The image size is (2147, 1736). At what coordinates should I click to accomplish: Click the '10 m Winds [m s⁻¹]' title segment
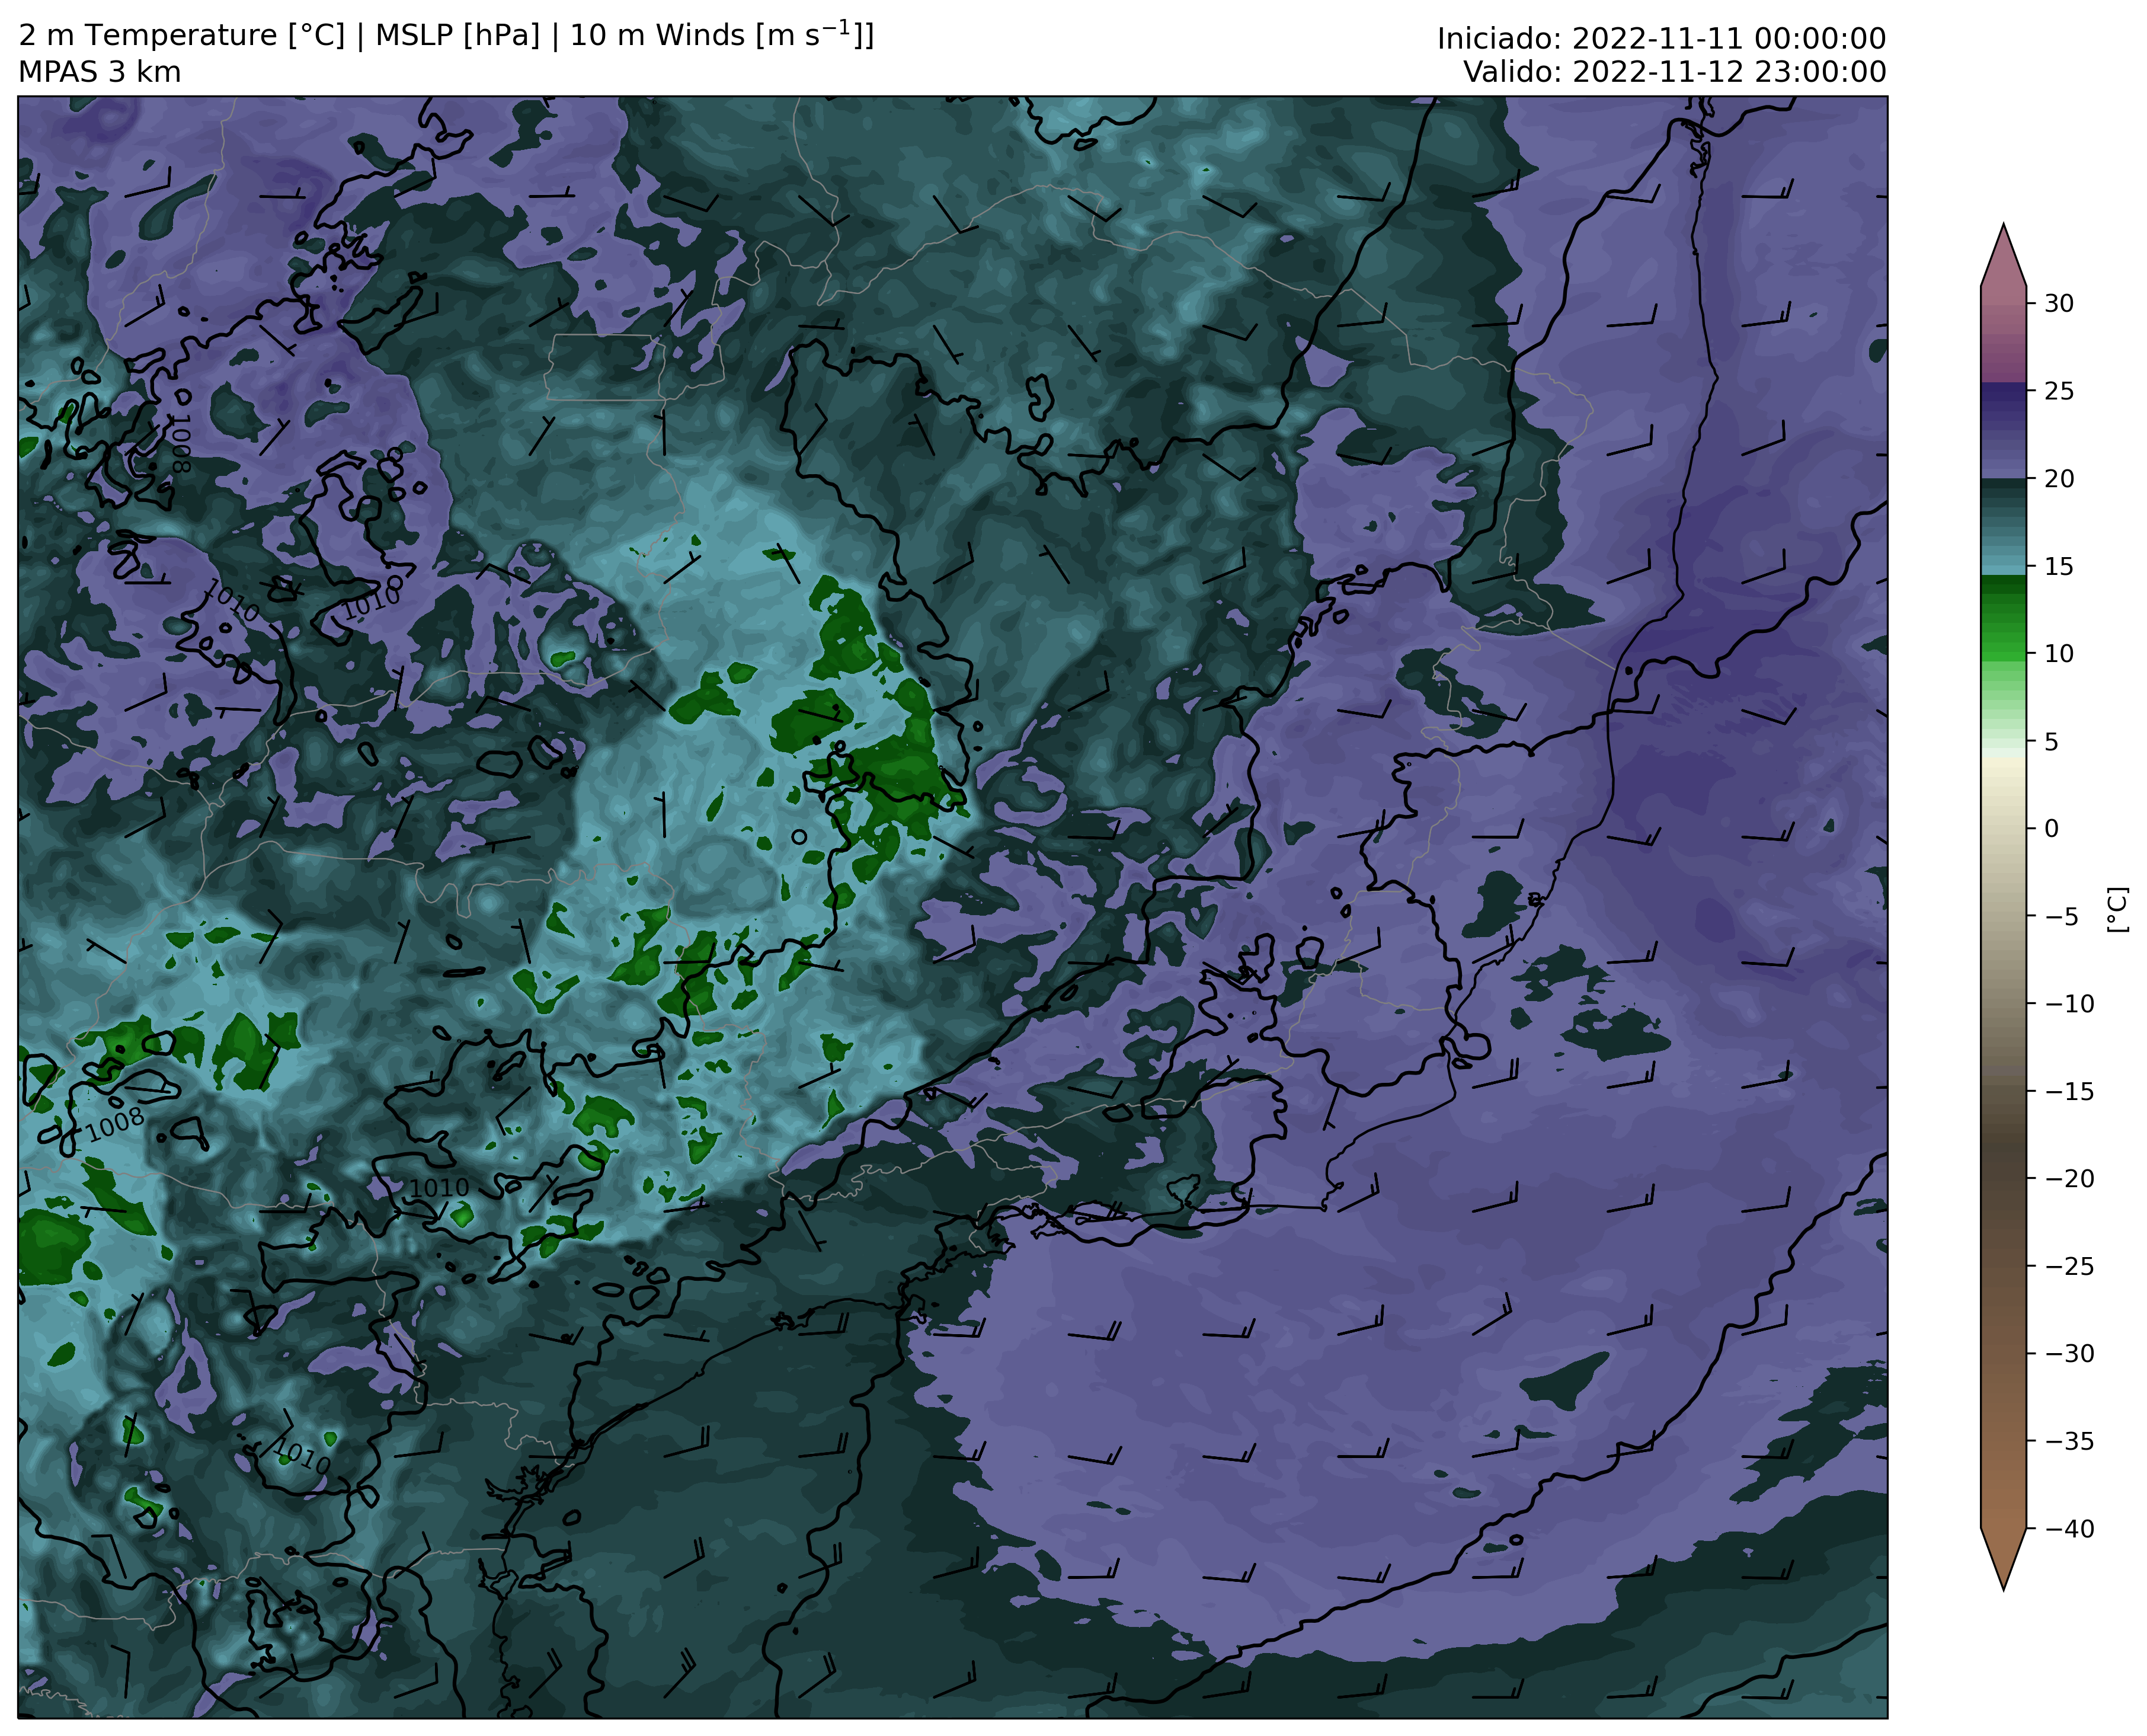722,34
